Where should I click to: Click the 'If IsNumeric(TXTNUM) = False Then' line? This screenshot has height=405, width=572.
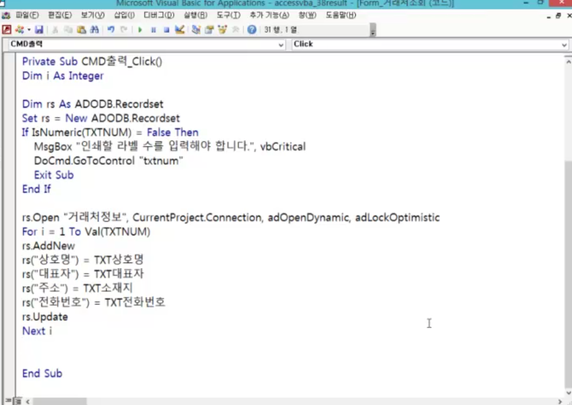(x=110, y=132)
